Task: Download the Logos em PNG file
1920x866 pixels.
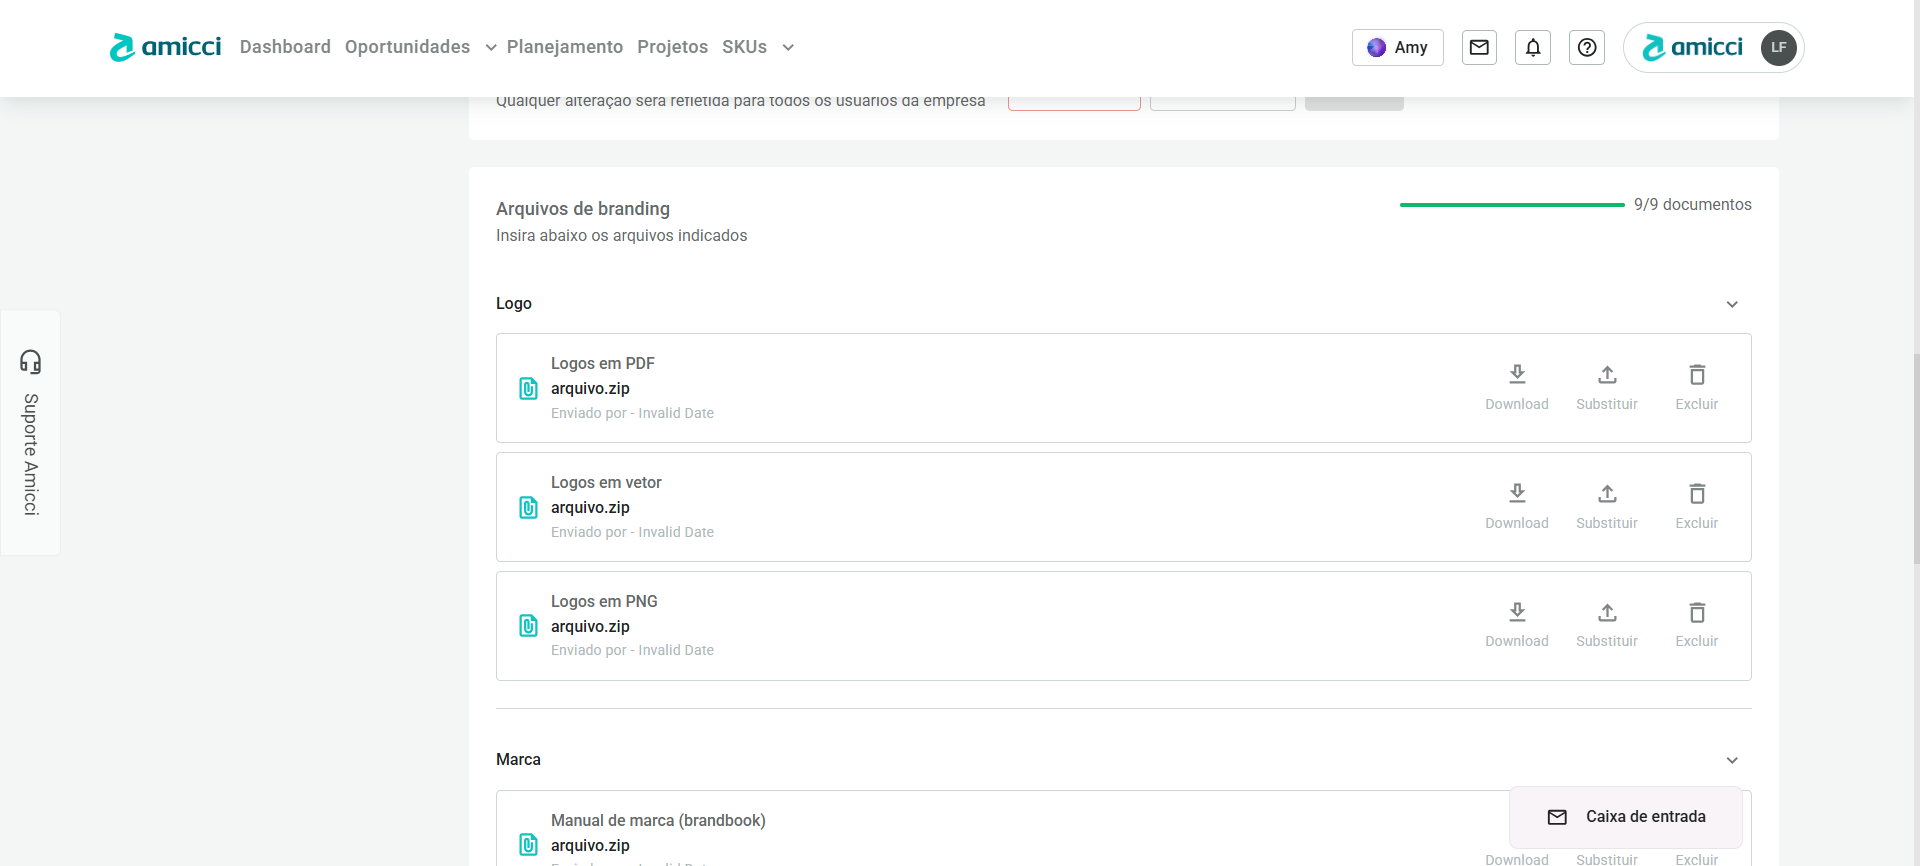Action: [1516, 624]
